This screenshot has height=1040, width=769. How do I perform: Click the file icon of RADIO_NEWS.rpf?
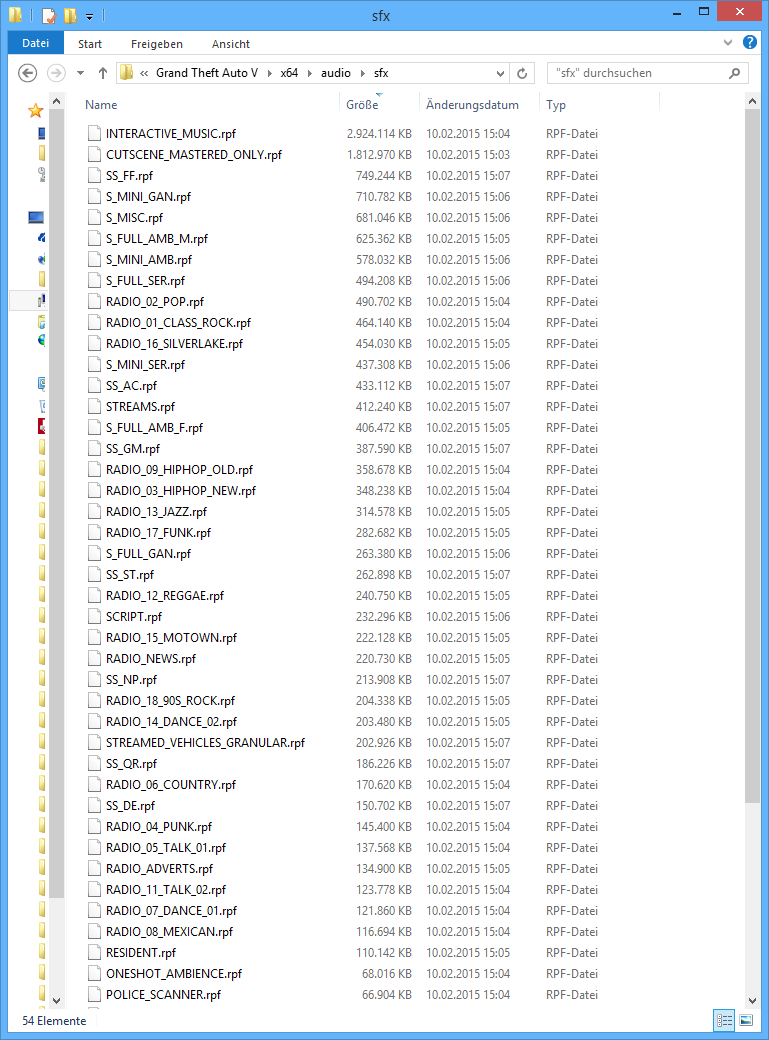tap(95, 659)
